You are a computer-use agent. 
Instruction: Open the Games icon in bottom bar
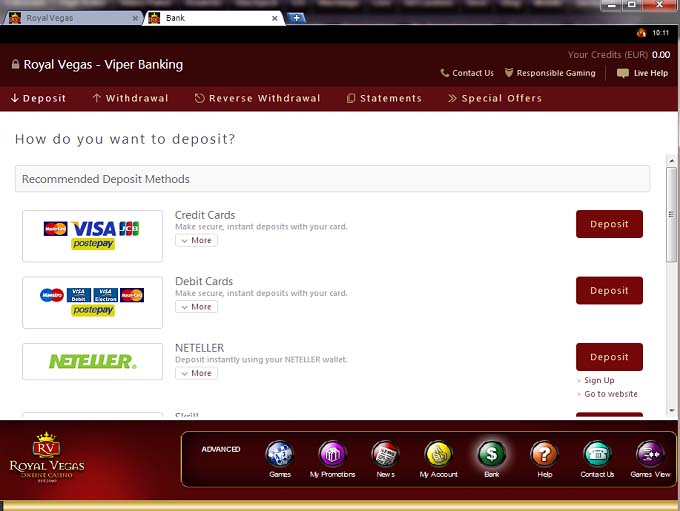(x=279, y=455)
